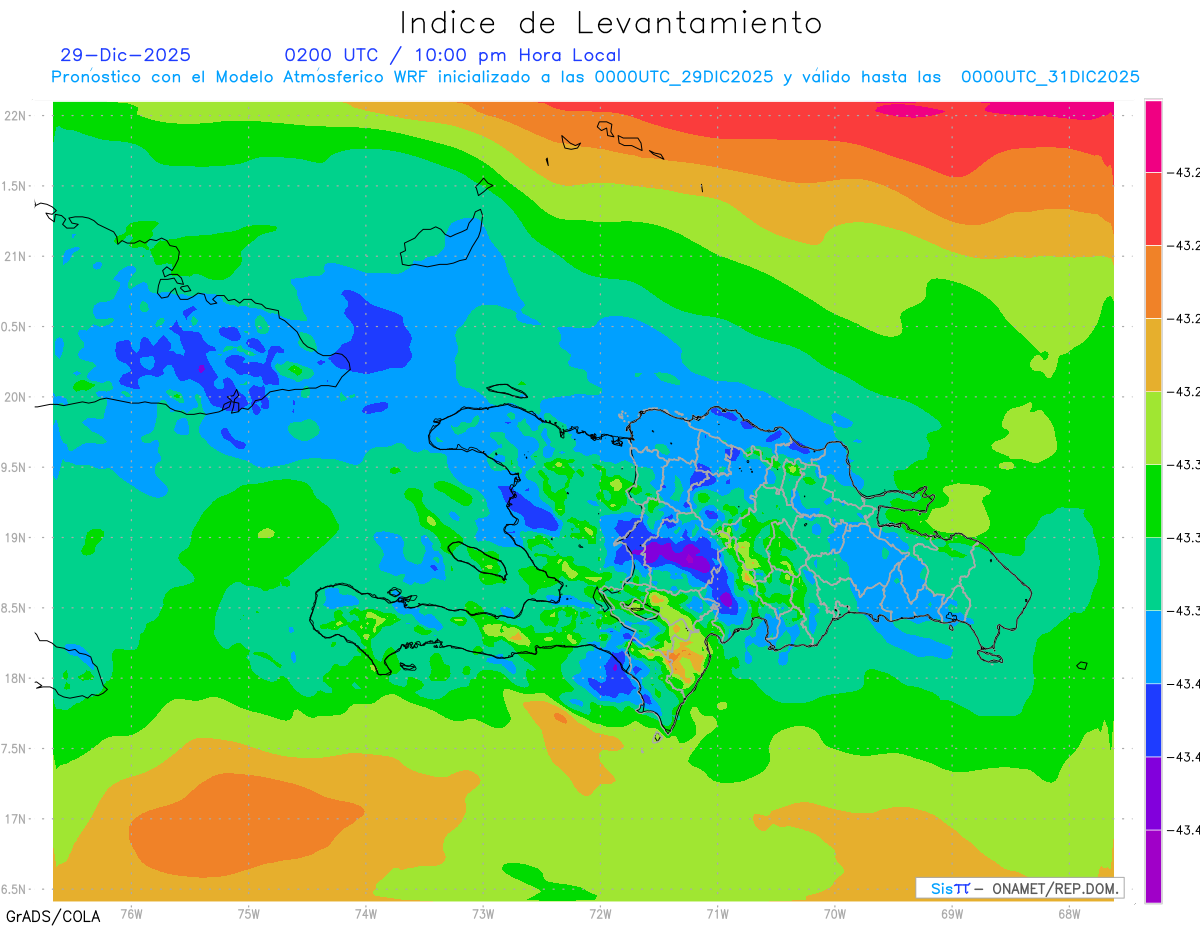
Task: Click the 72W longitude label
Action: tap(600, 914)
